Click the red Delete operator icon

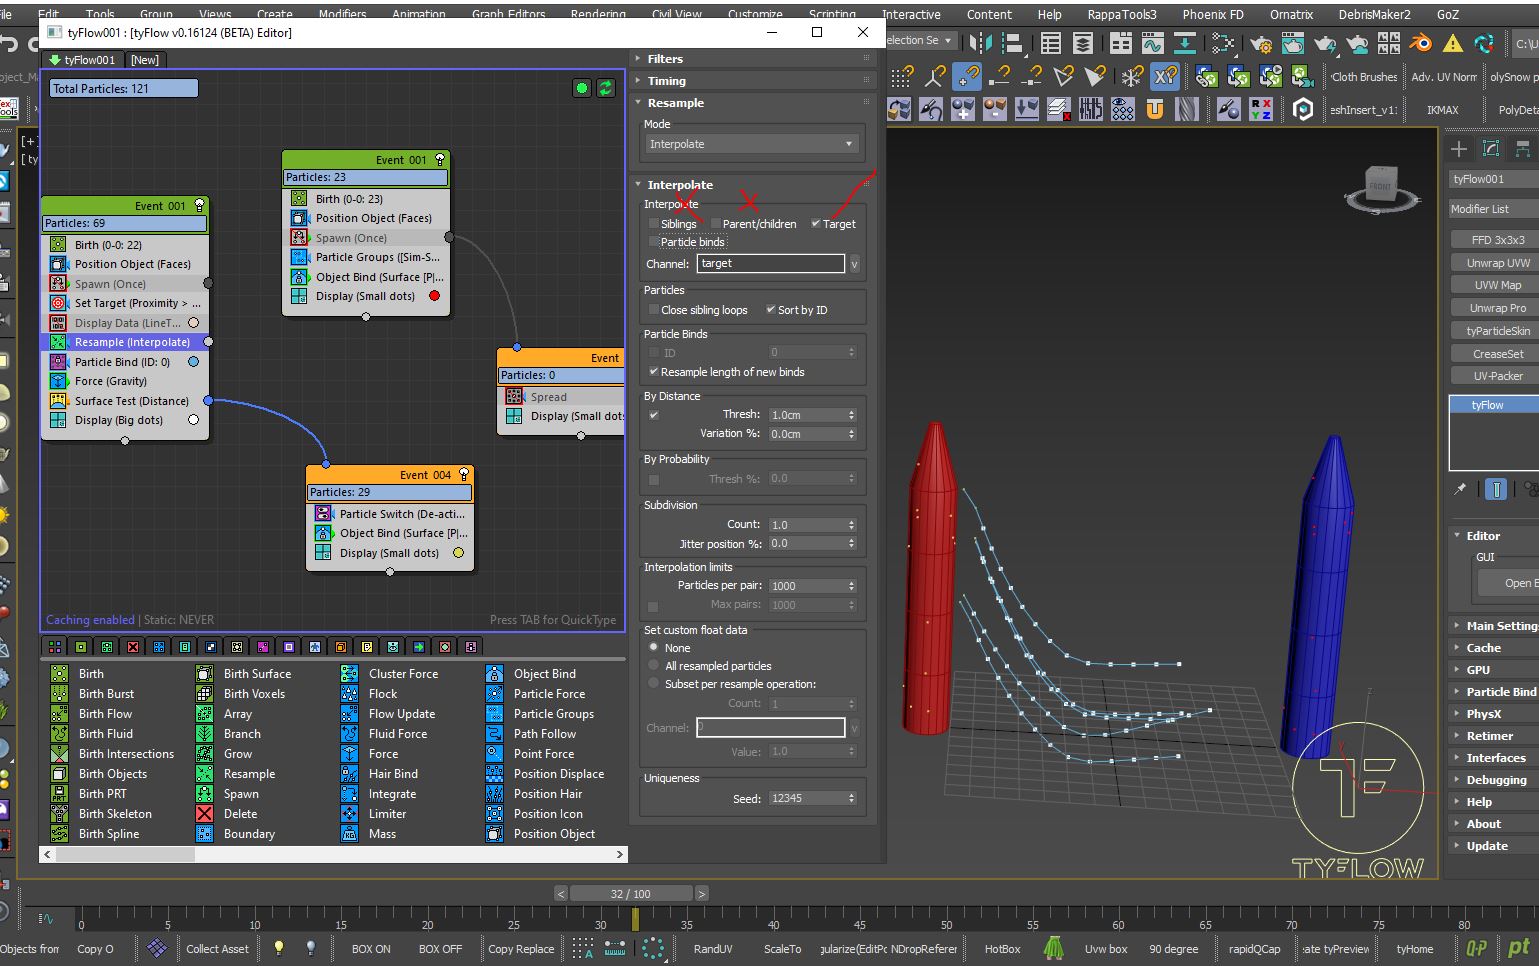[204, 814]
